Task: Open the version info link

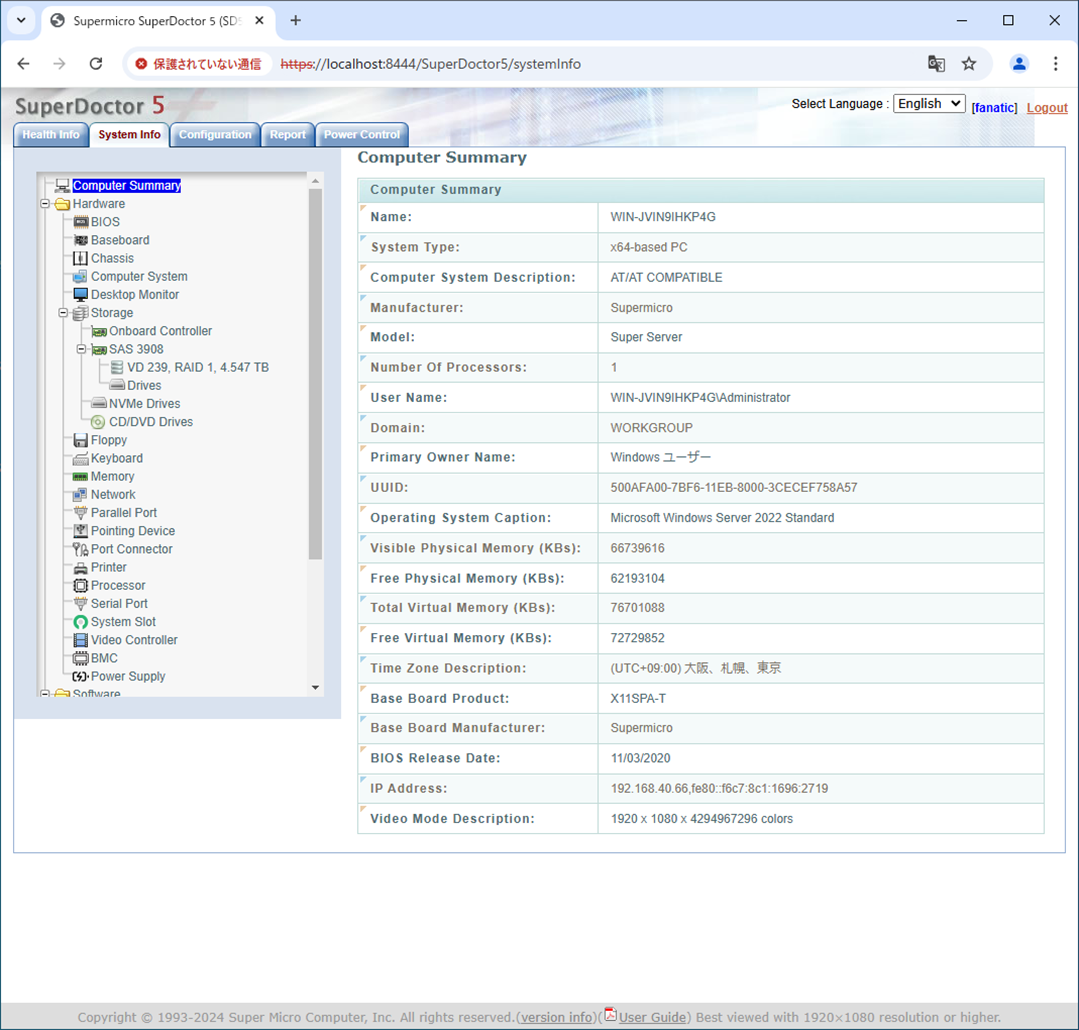Action: (556, 1018)
